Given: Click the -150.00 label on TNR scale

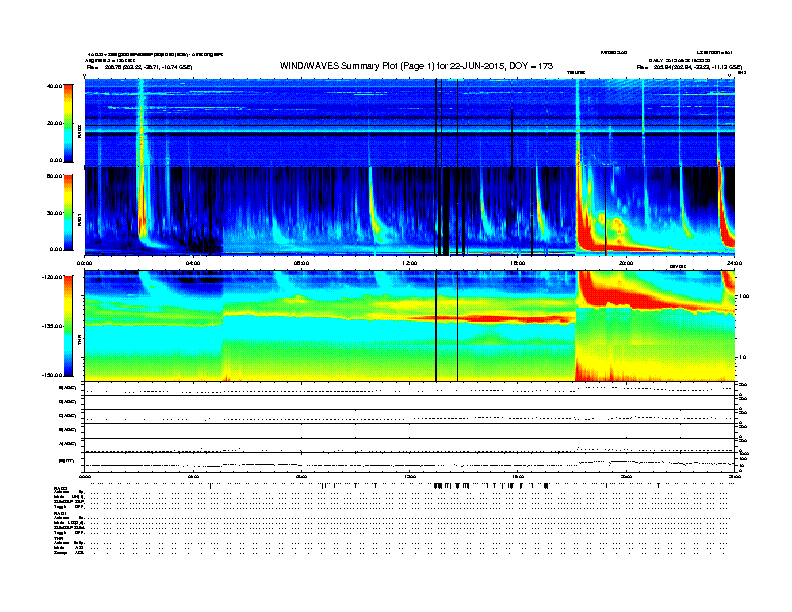Looking at the screenshot, I should point(53,375).
